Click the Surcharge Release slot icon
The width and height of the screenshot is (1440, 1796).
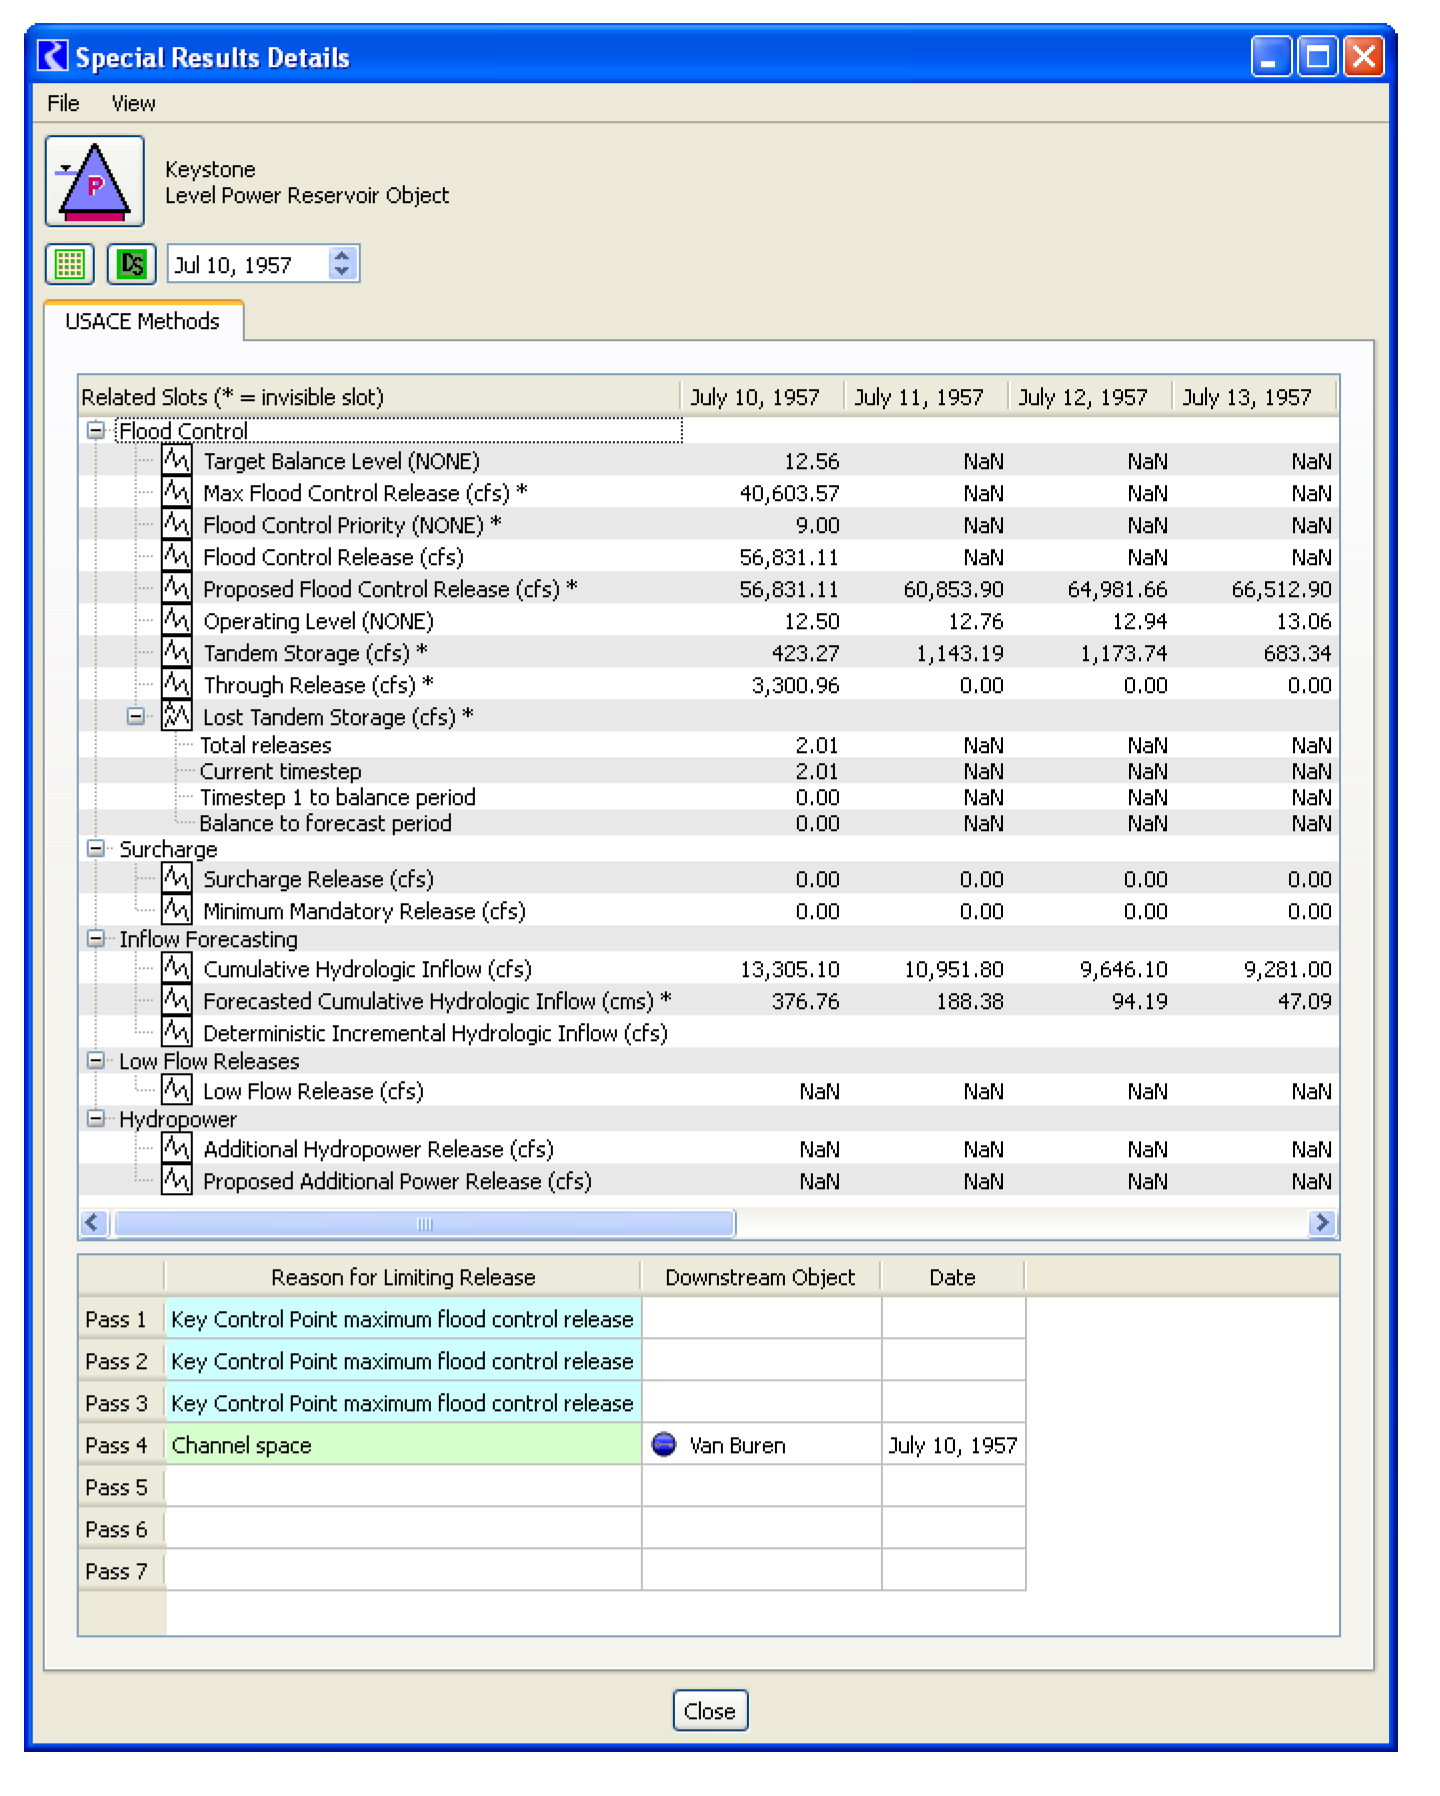pyautogui.click(x=176, y=879)
